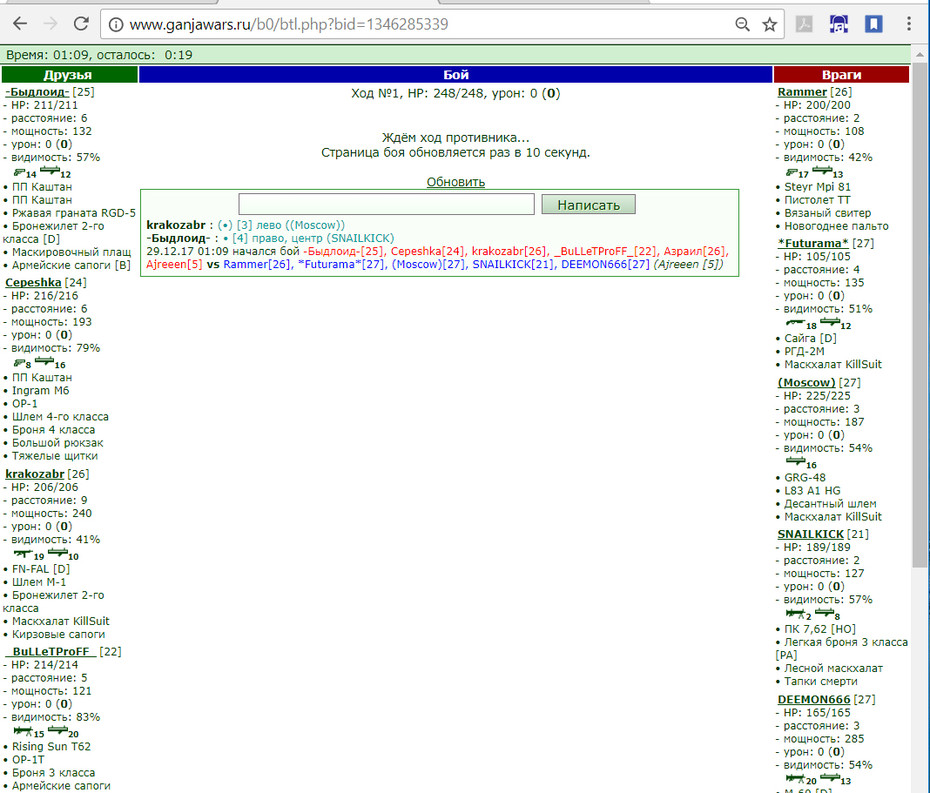Click krakozabr's weapon icon with 10
Image resolution: width=930 pixels, height=793 pixels.
[x=58, y=553]
